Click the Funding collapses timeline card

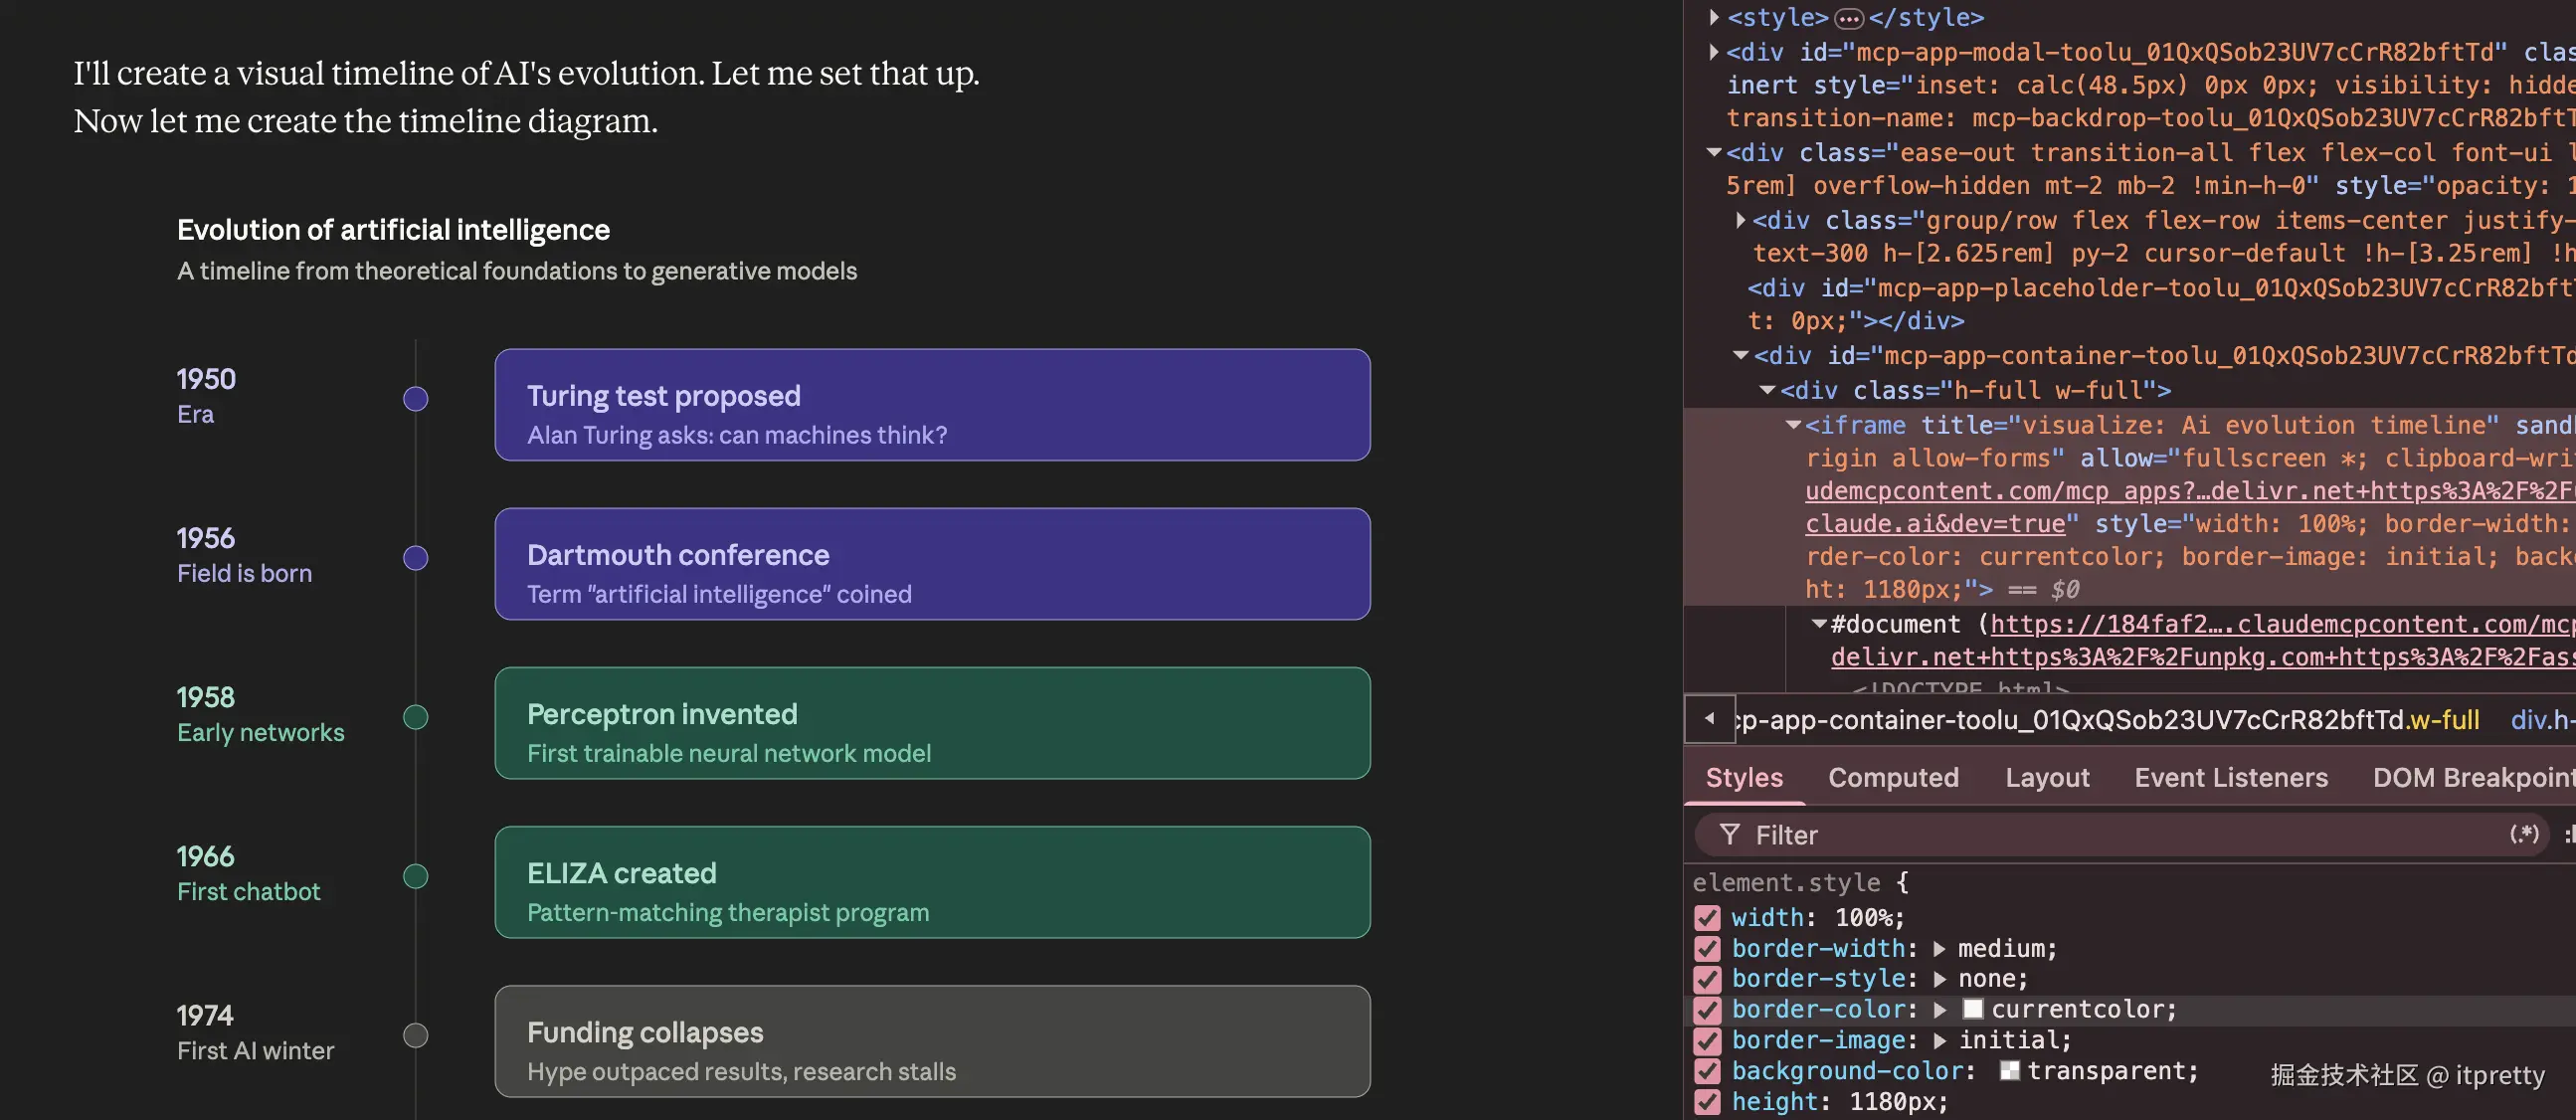[x=932, y=1041]
